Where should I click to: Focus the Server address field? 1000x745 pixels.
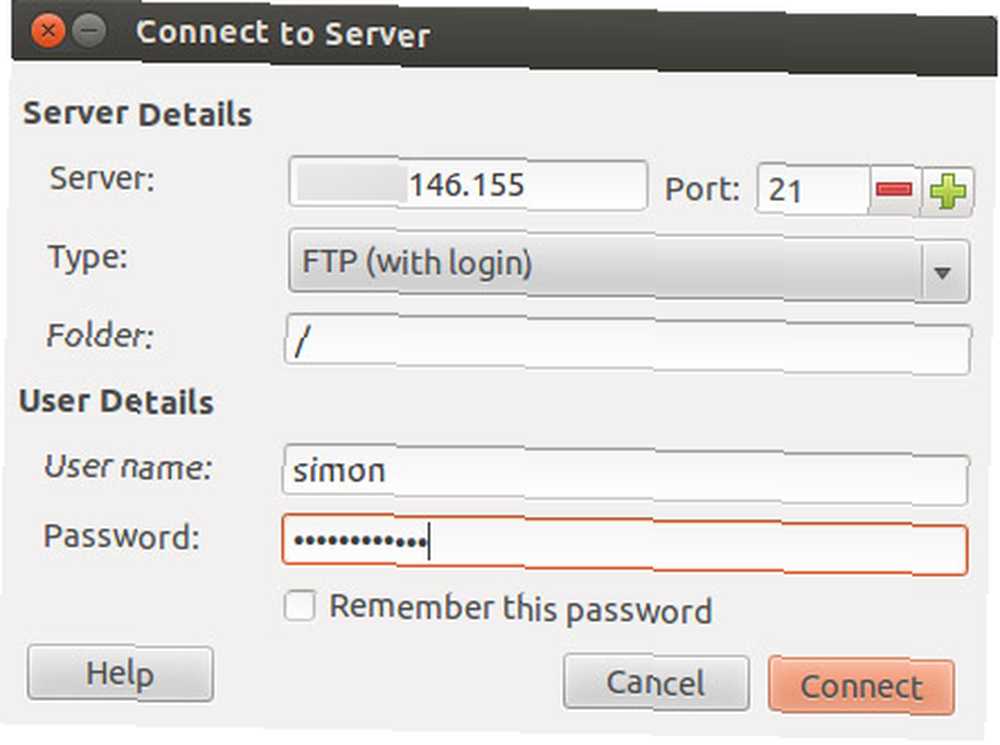467,184
